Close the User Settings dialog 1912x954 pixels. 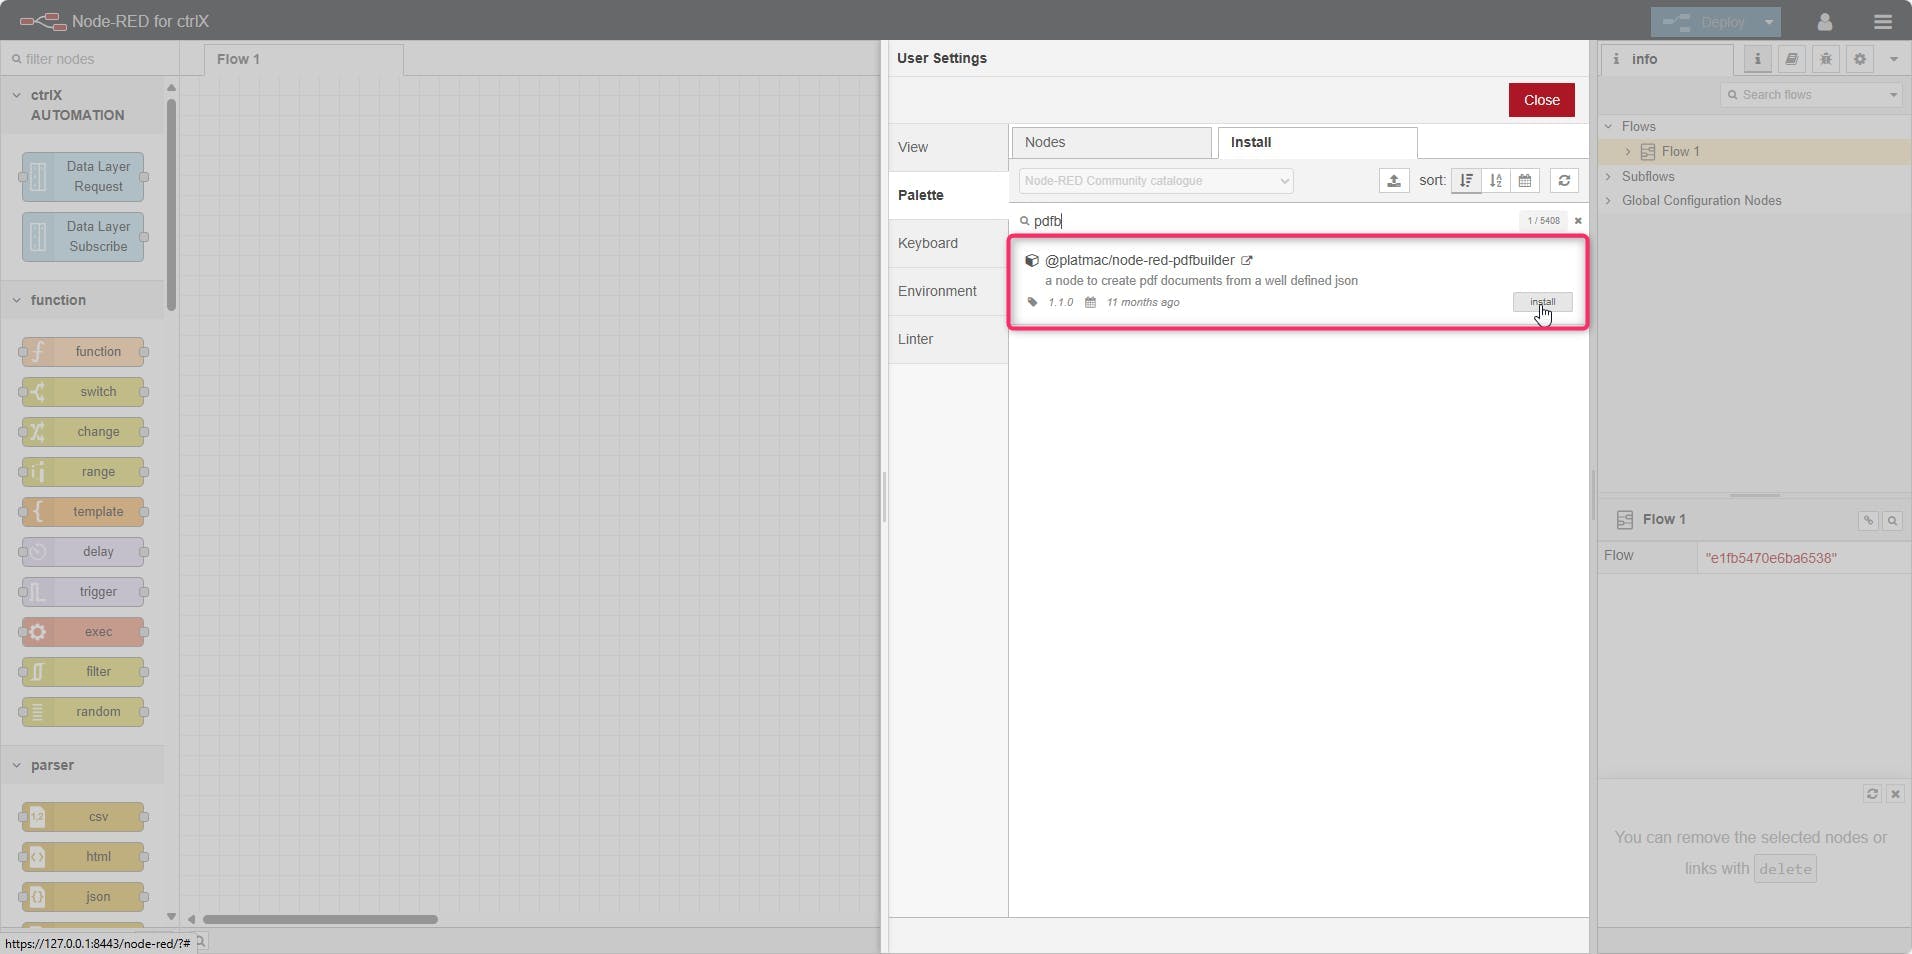pyautogui.click(x=1541, y=100)
